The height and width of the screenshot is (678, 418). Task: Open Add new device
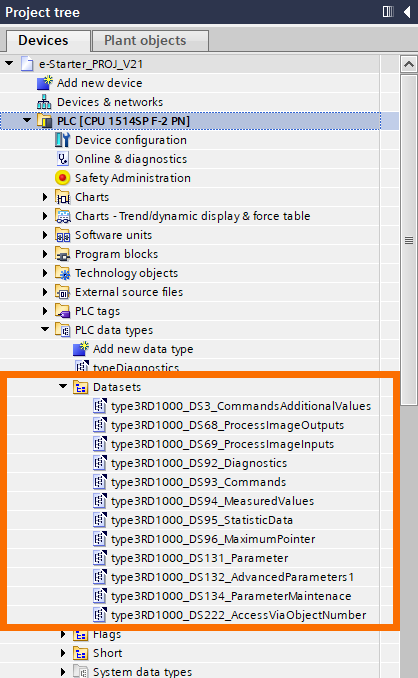99,83
